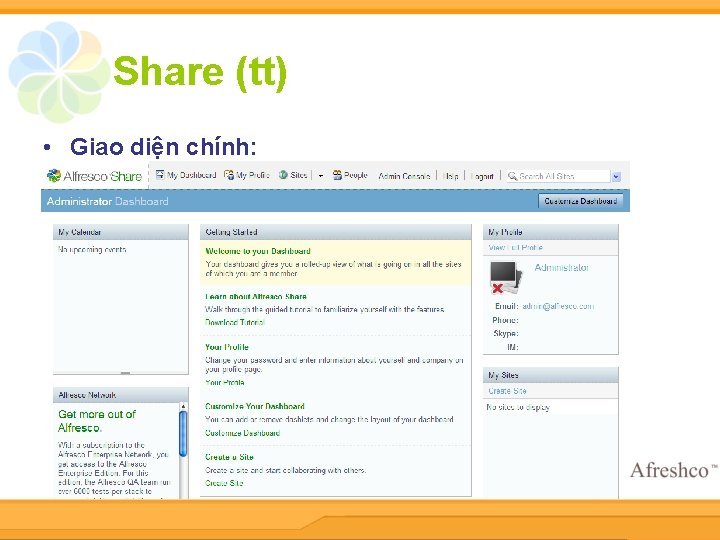Click Your Profile link under Your Profile

coord(225,382)
